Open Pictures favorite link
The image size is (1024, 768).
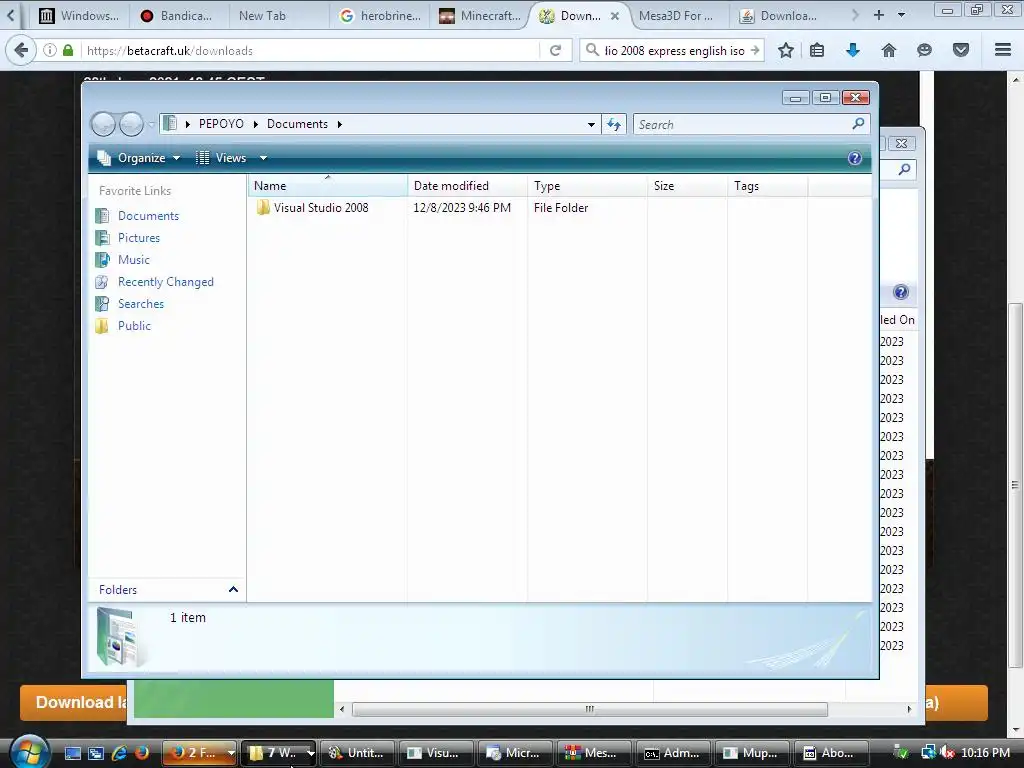[x=138, y=238]
